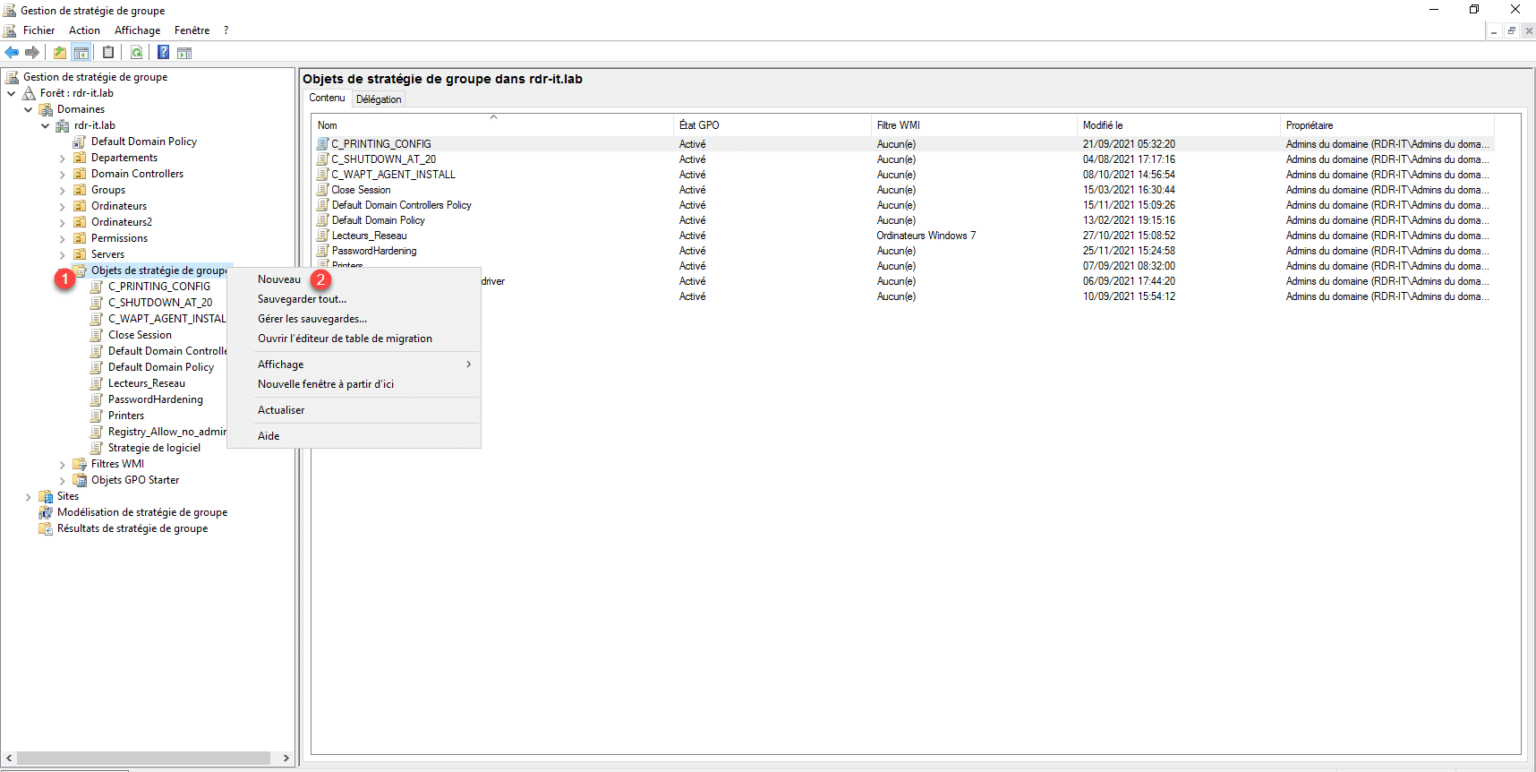Select PasswordHardening GPO in the tree
The height and width of the screenshot is (772, 1536).
(155, 399)
